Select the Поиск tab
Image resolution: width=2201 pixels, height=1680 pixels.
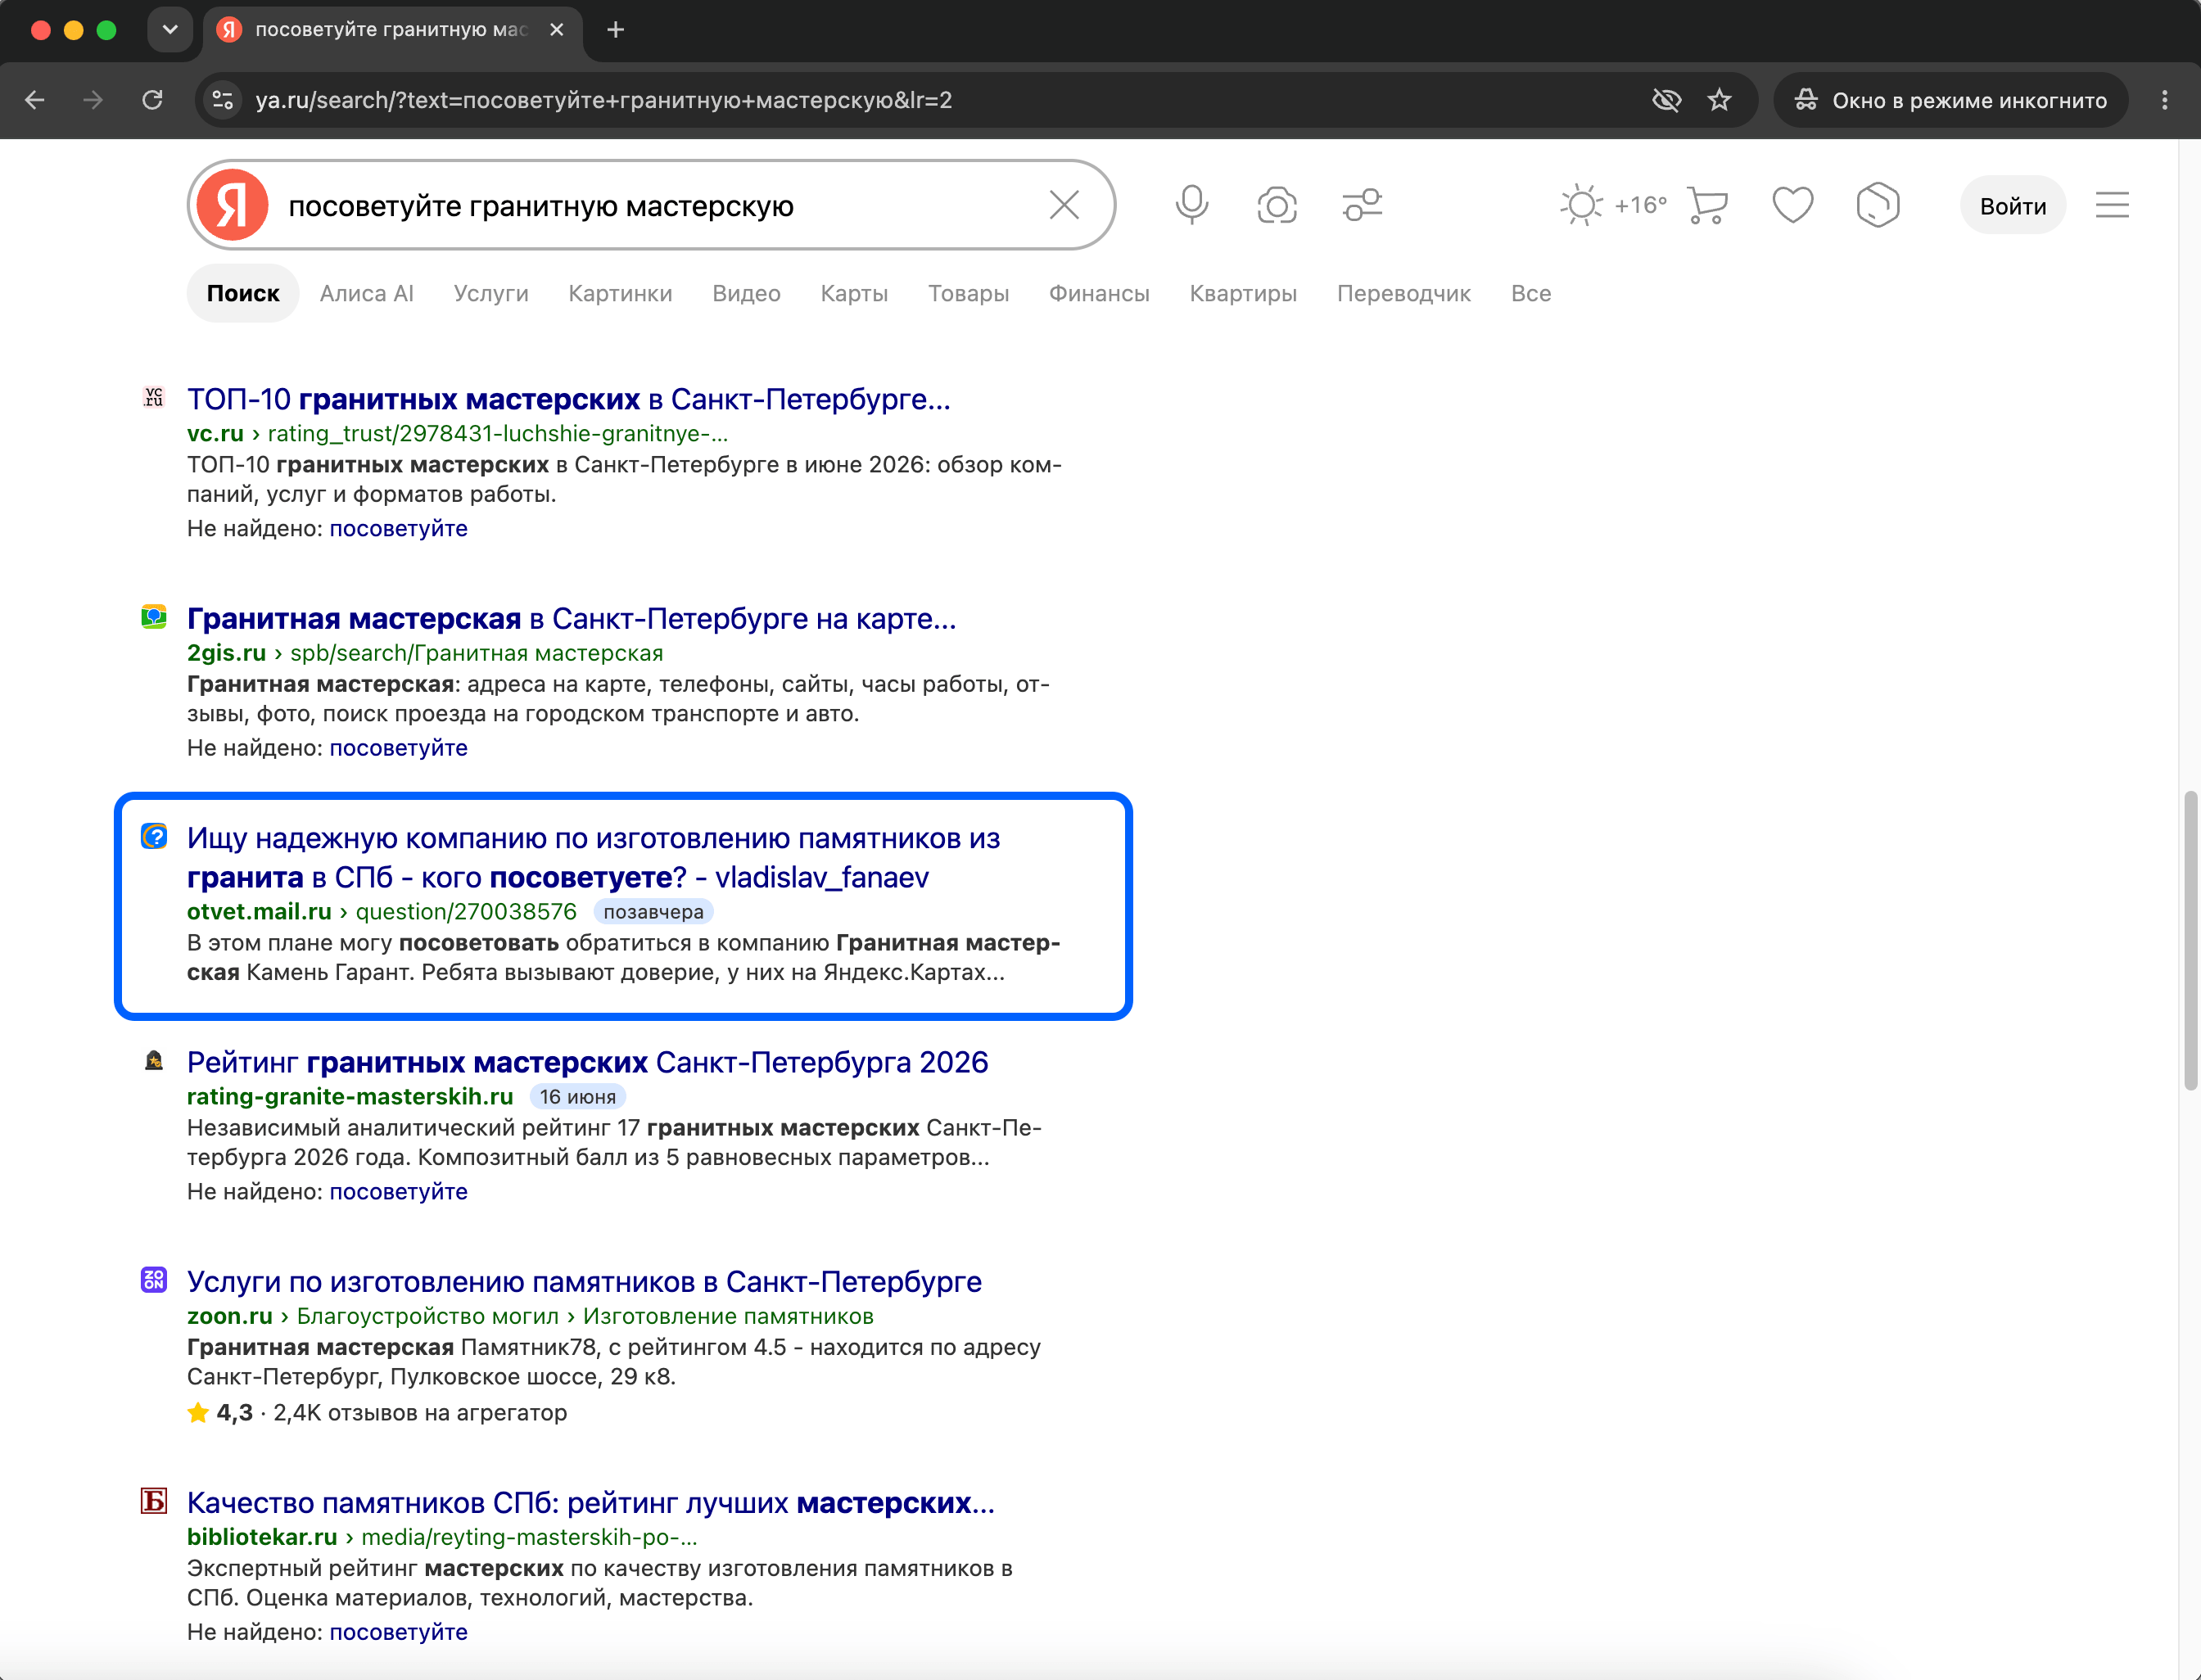click(x=243, y=293)
